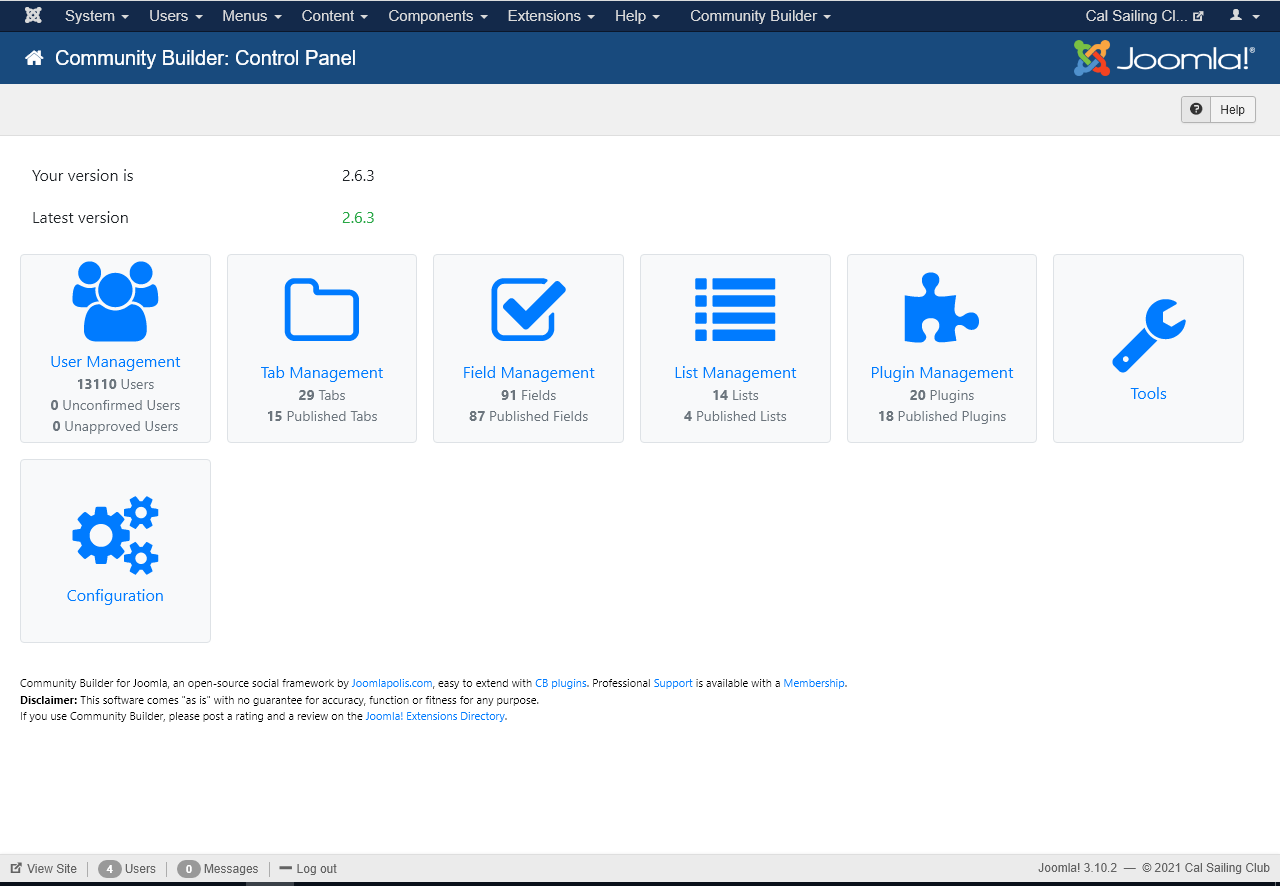Expand the Content menu
The image size is (1280, 886).
(335, 16)
